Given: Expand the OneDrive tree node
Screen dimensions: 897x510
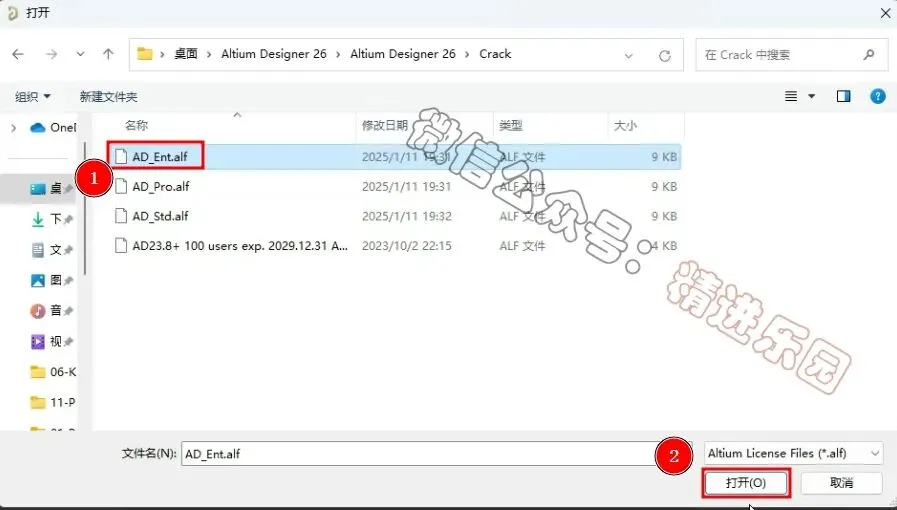Looking at the screenshot, I should tap(14, 128).
